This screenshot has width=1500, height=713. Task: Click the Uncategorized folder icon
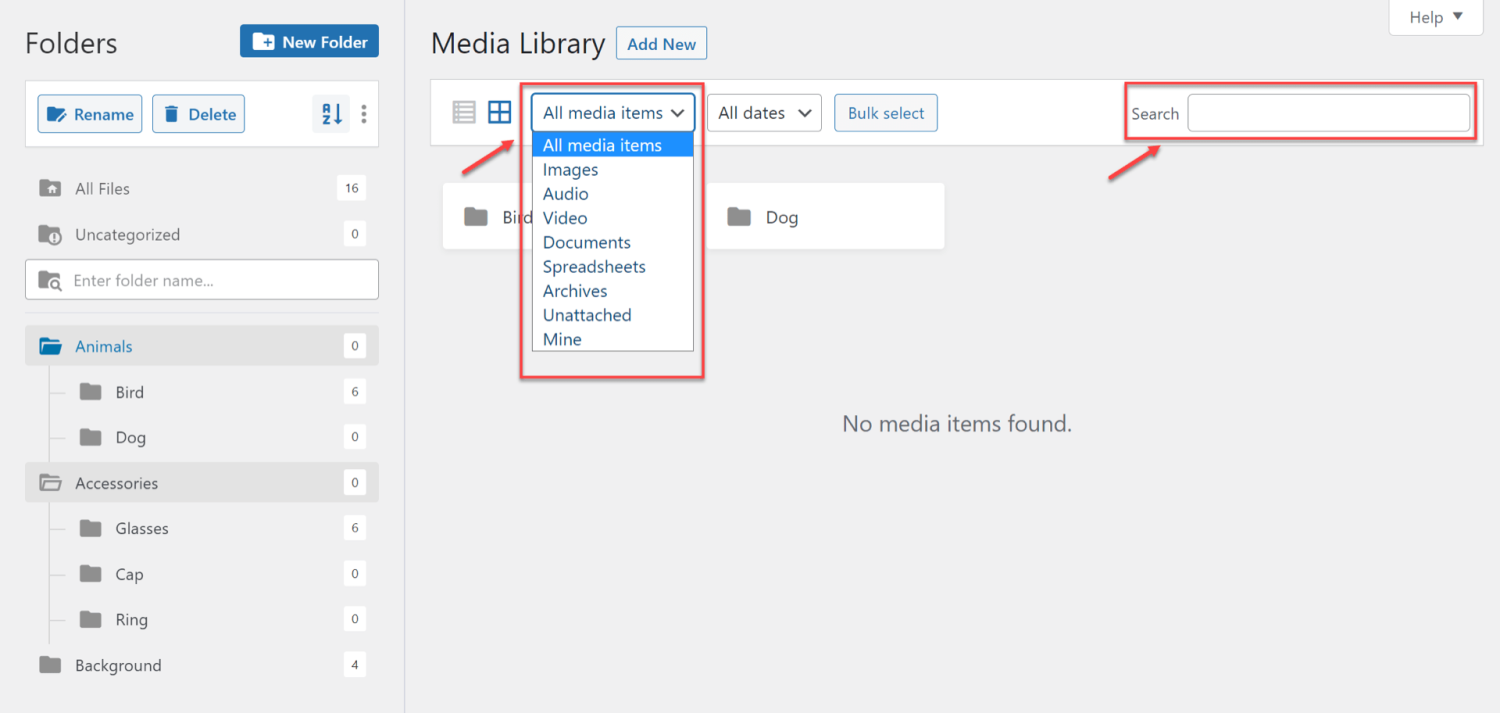(x=49, y=234)
